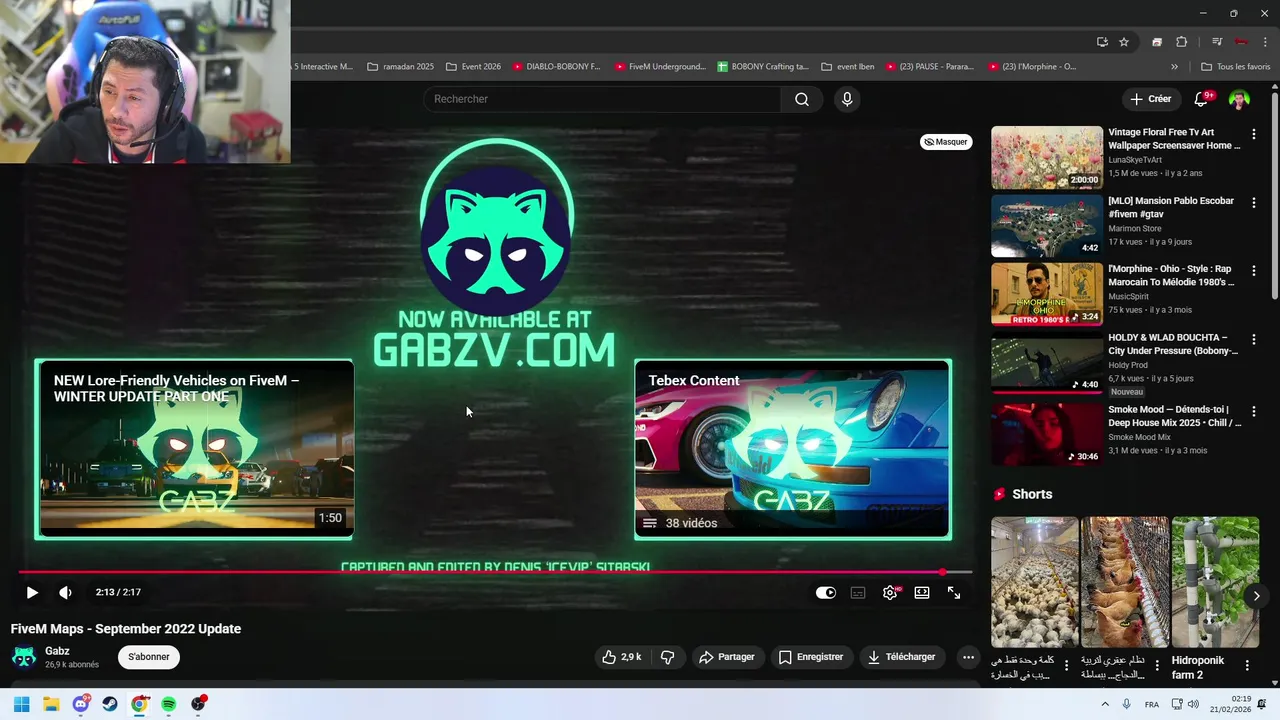This screenshot has height=720, width=1280.
Task: Open BOBONY Crafting sheet bookmark
Action: click(763, 67)
